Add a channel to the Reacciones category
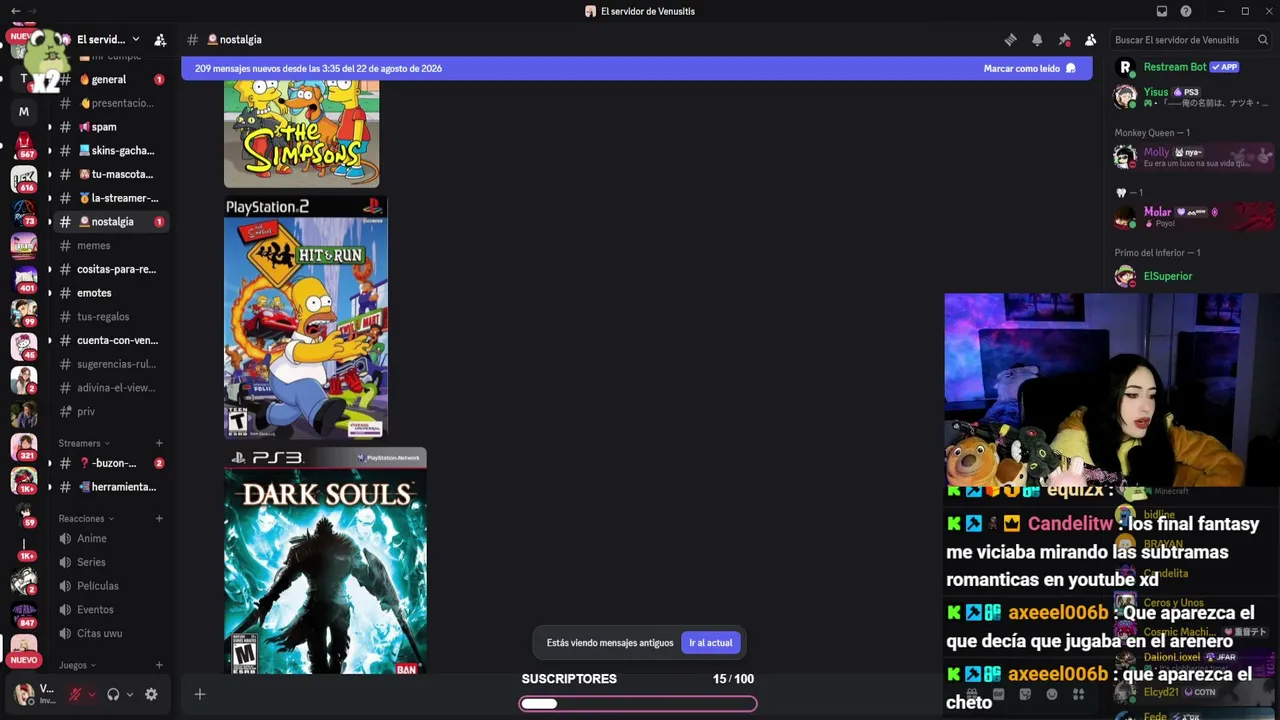The height and width of the screenshot is (720, 1280). click(x=159, y=518)
